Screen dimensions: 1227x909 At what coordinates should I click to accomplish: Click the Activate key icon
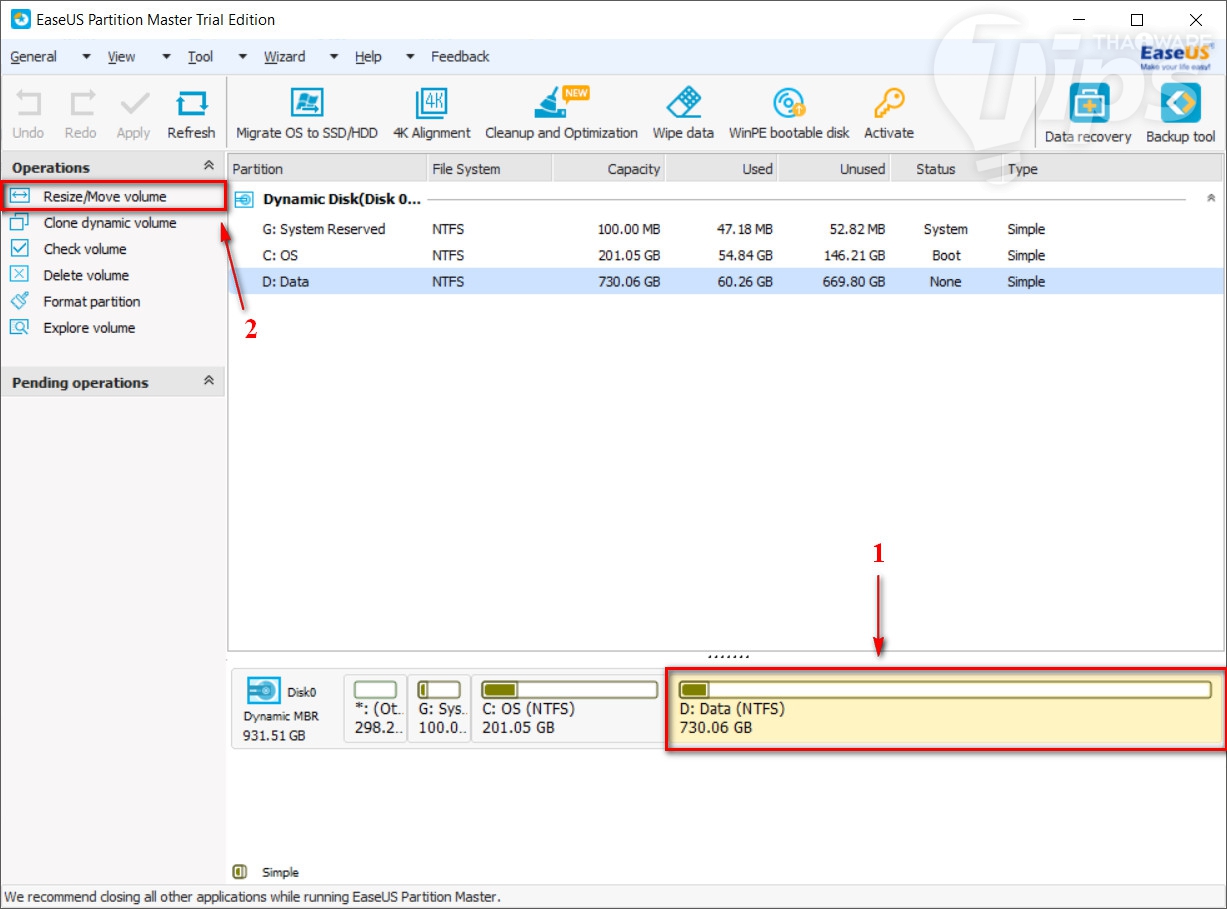(x=889, y=104)
